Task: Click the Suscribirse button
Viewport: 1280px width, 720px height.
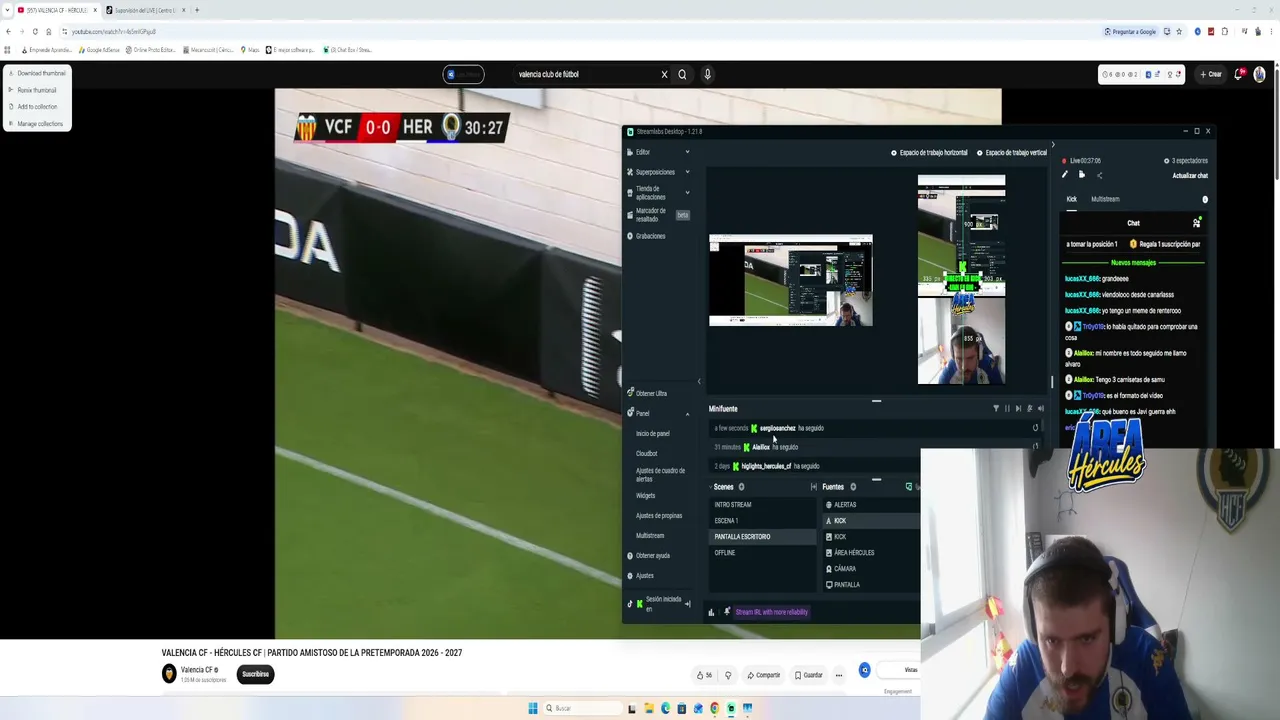Action: (x=255, y=674)
